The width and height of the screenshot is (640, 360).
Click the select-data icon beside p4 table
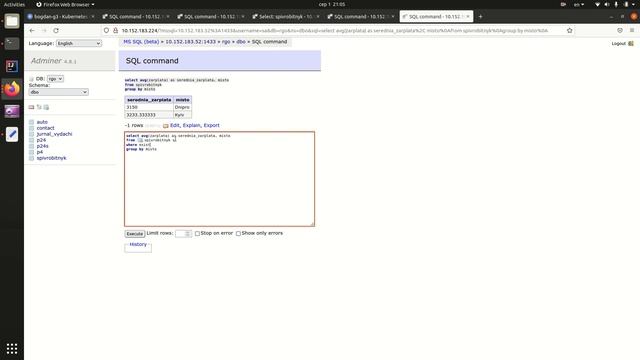click(31, 152)
